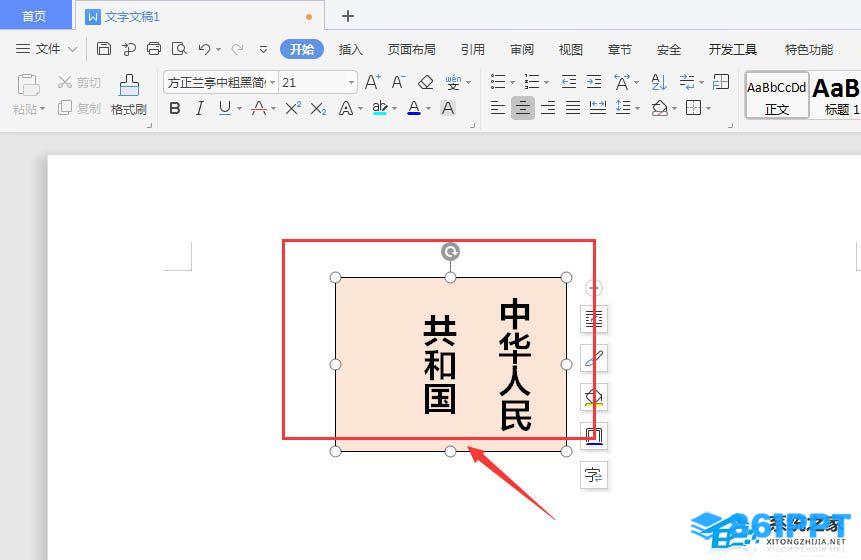Viewport: 861px width, 560px height.
Task: Switch to the 页面布局 tab
Action: (411, 49)
